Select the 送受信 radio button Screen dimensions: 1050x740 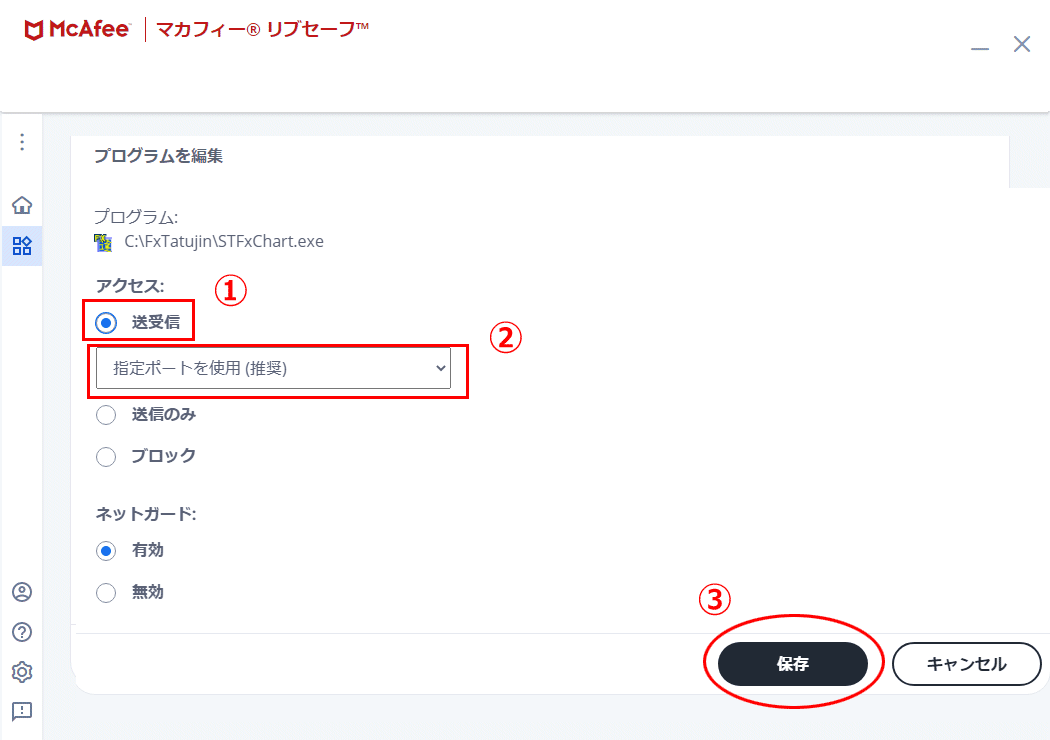pos(106,323)
